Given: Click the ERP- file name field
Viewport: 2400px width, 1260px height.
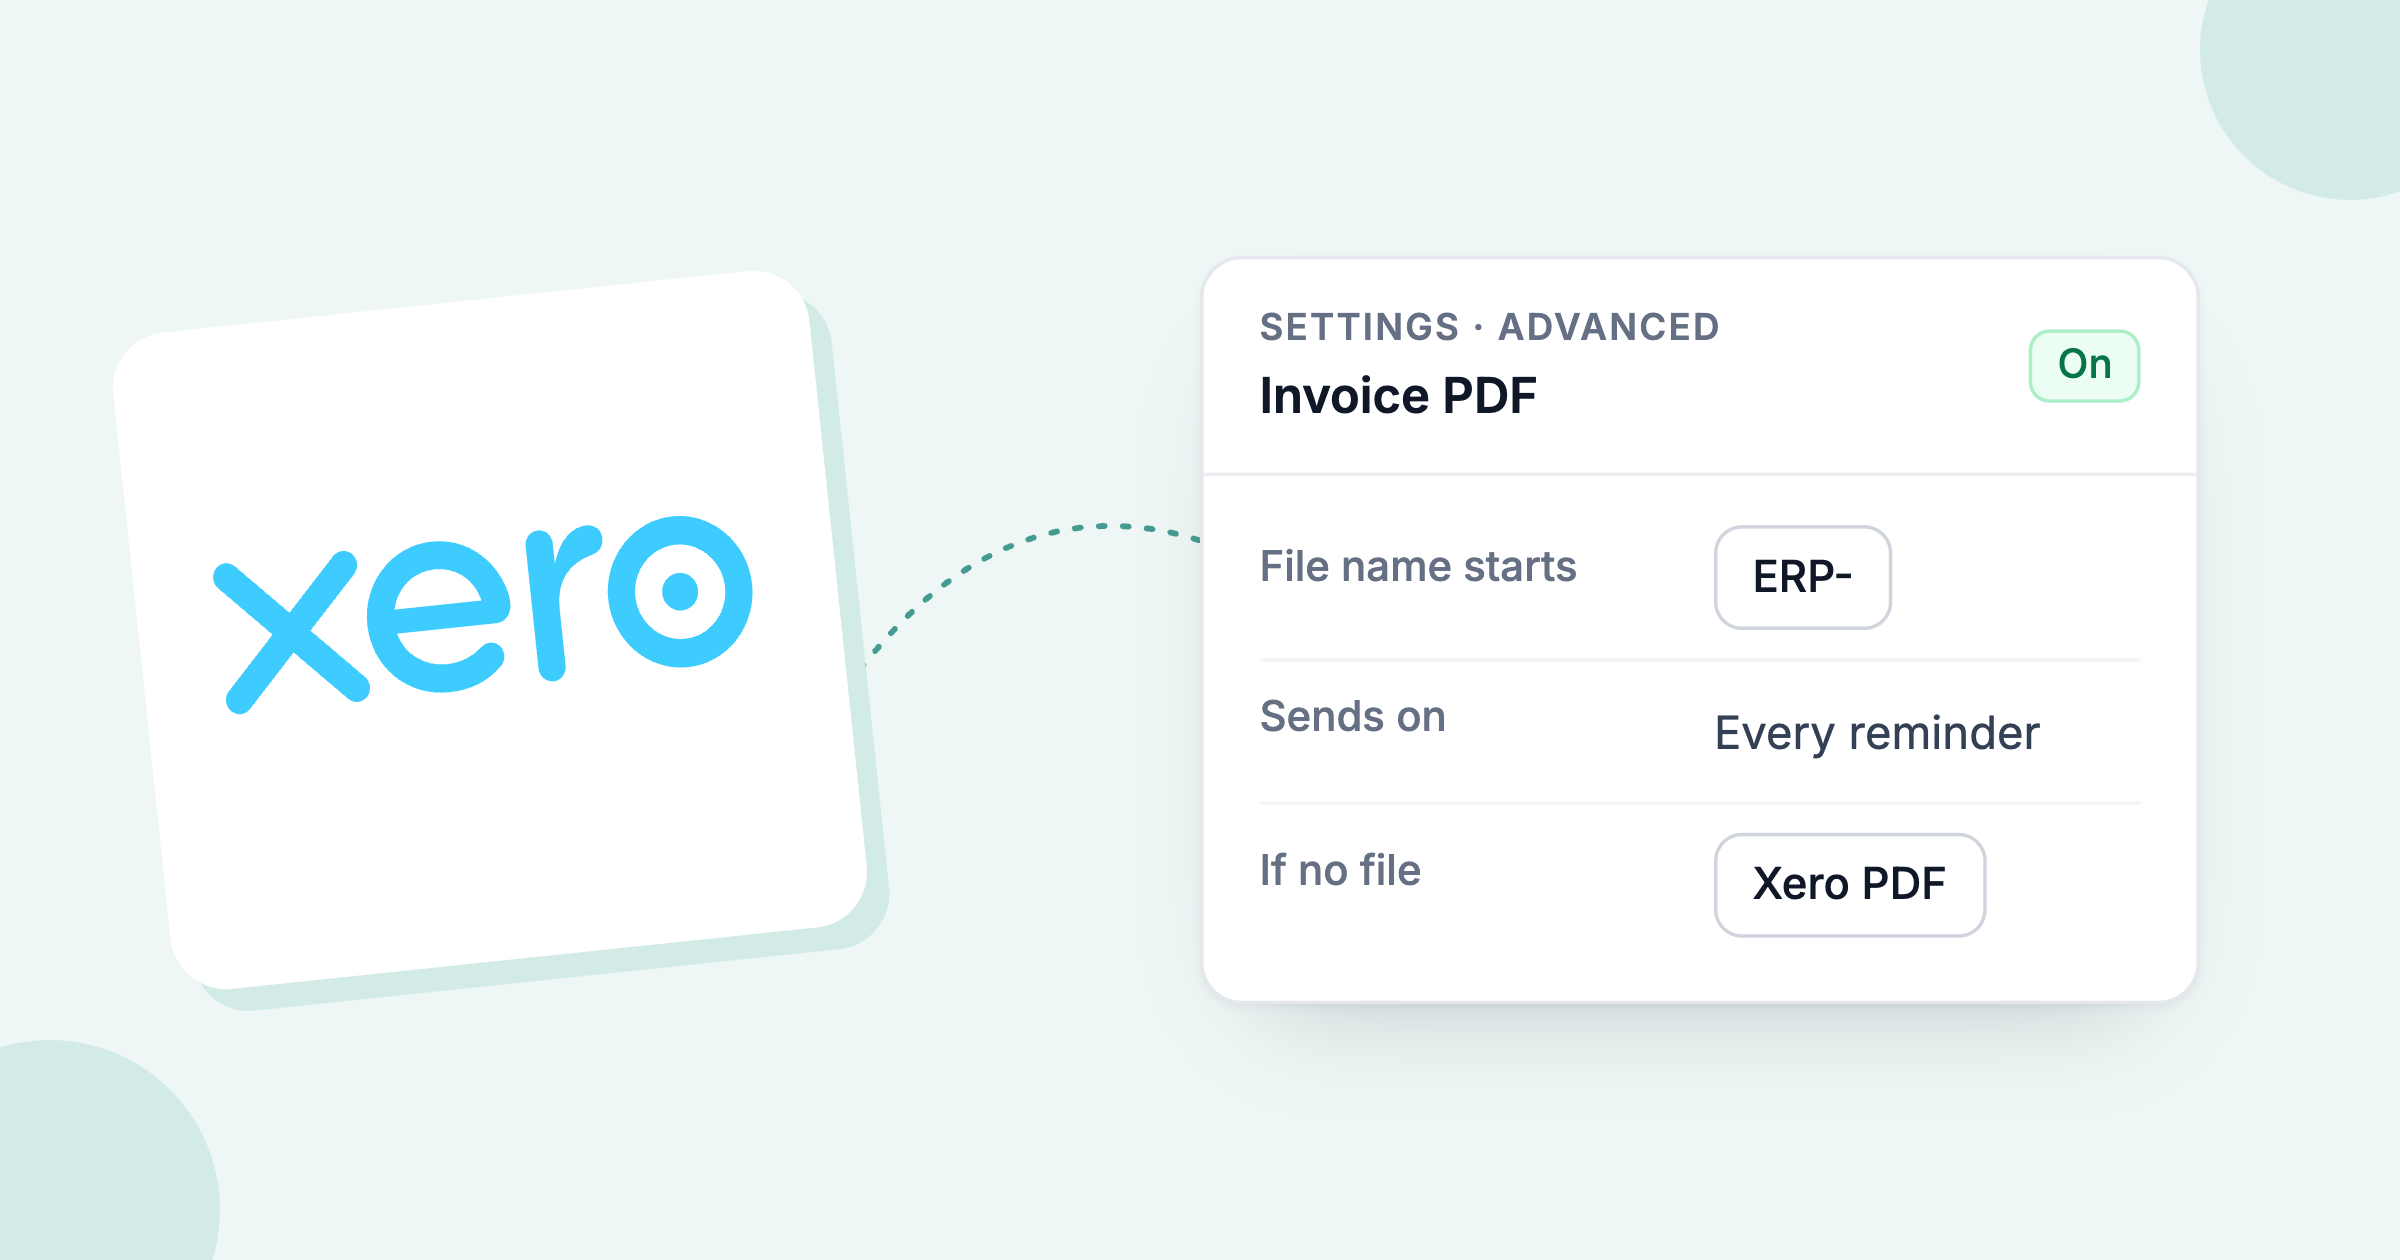Looking at the screenshot, I should click(x=1802, y=577).
